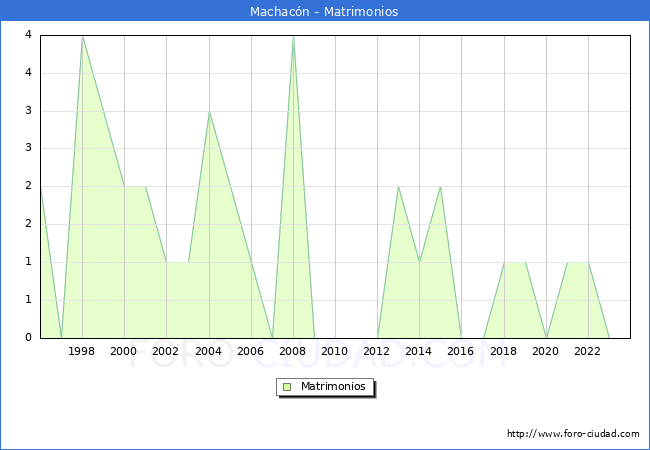Select the 2020 x-axis year label
The image size is (650, 450).
(546, 351)
